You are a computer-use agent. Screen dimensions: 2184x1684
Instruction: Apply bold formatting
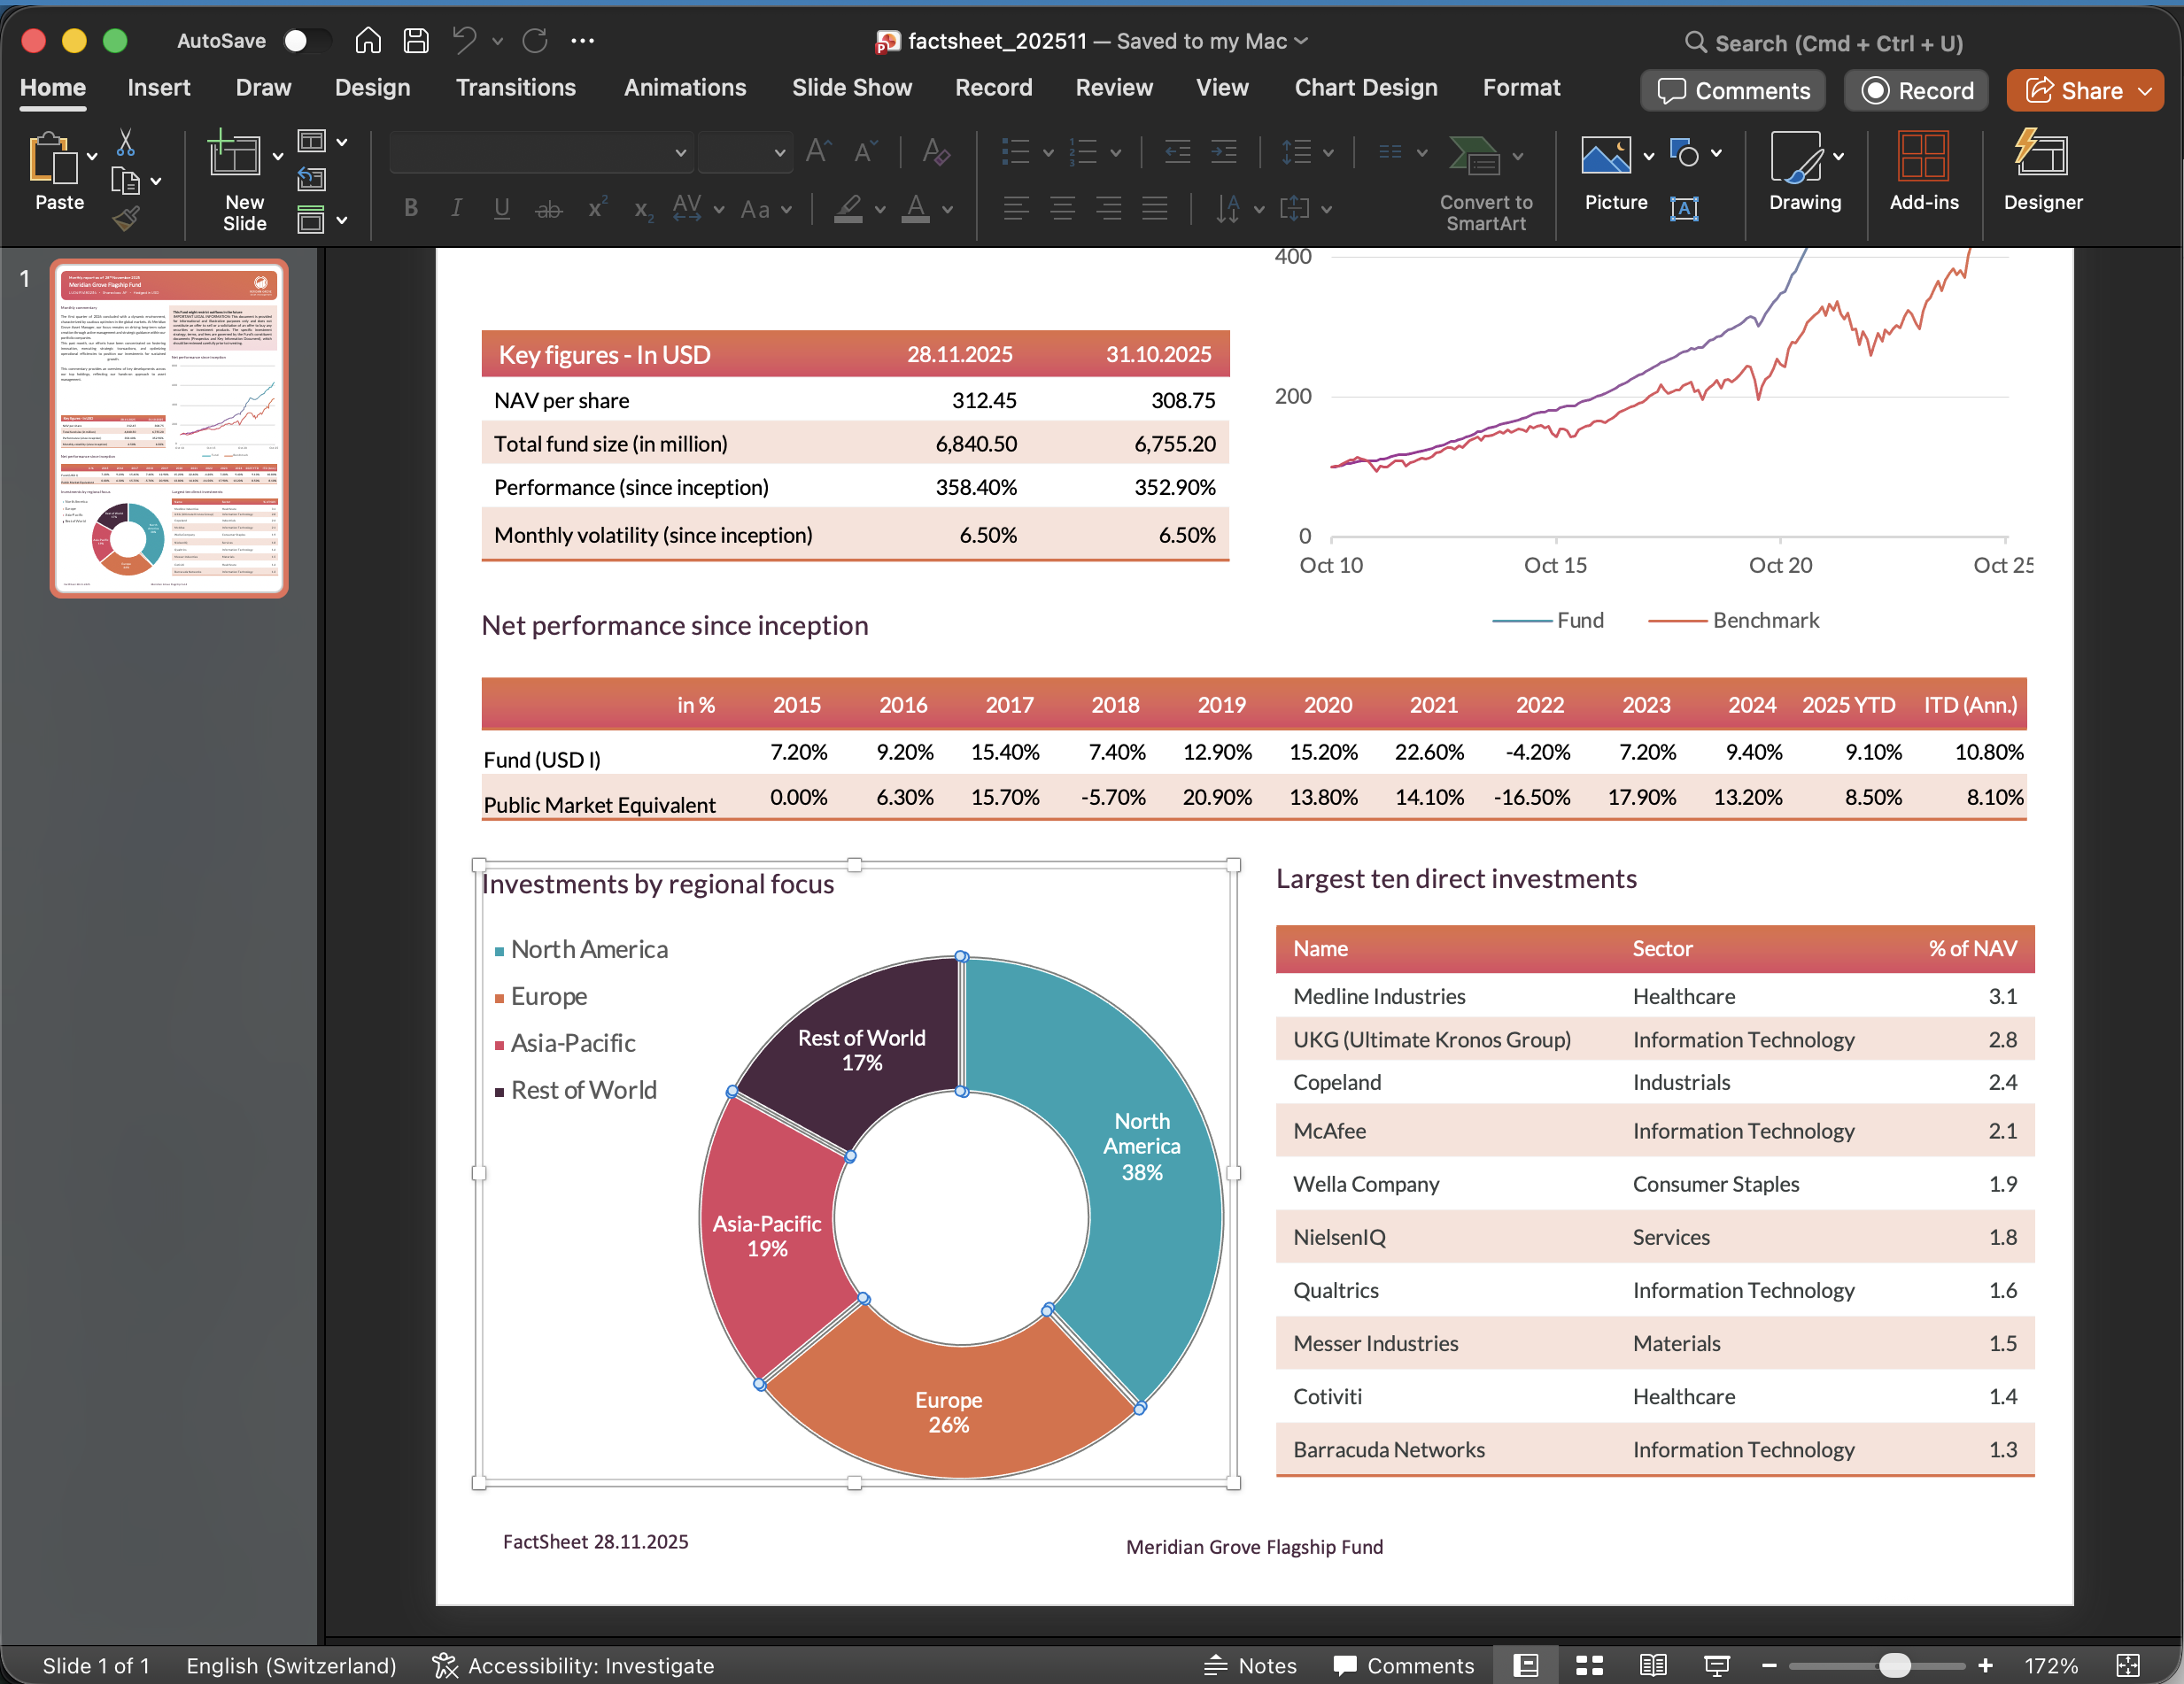(410, 208)
